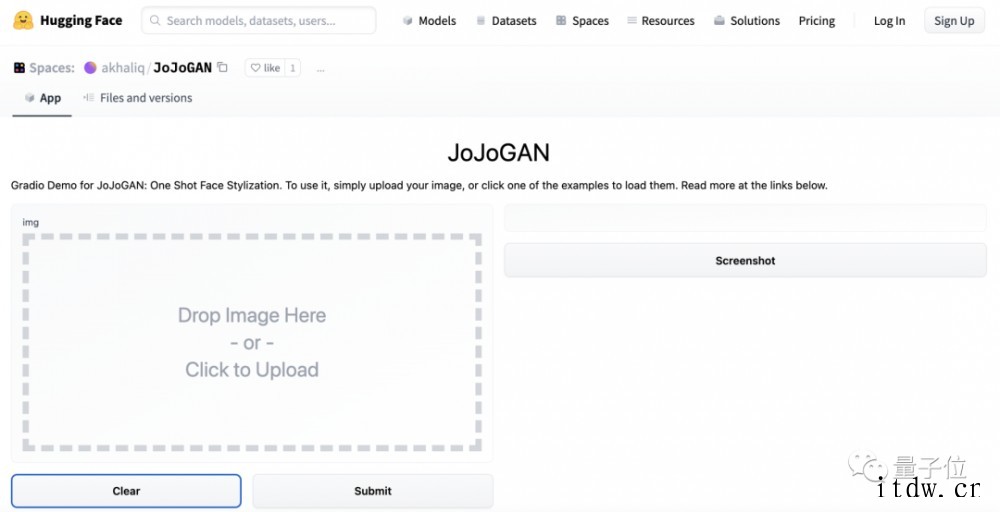
Task: Click the like button
Action: click(x=265, y=68)
